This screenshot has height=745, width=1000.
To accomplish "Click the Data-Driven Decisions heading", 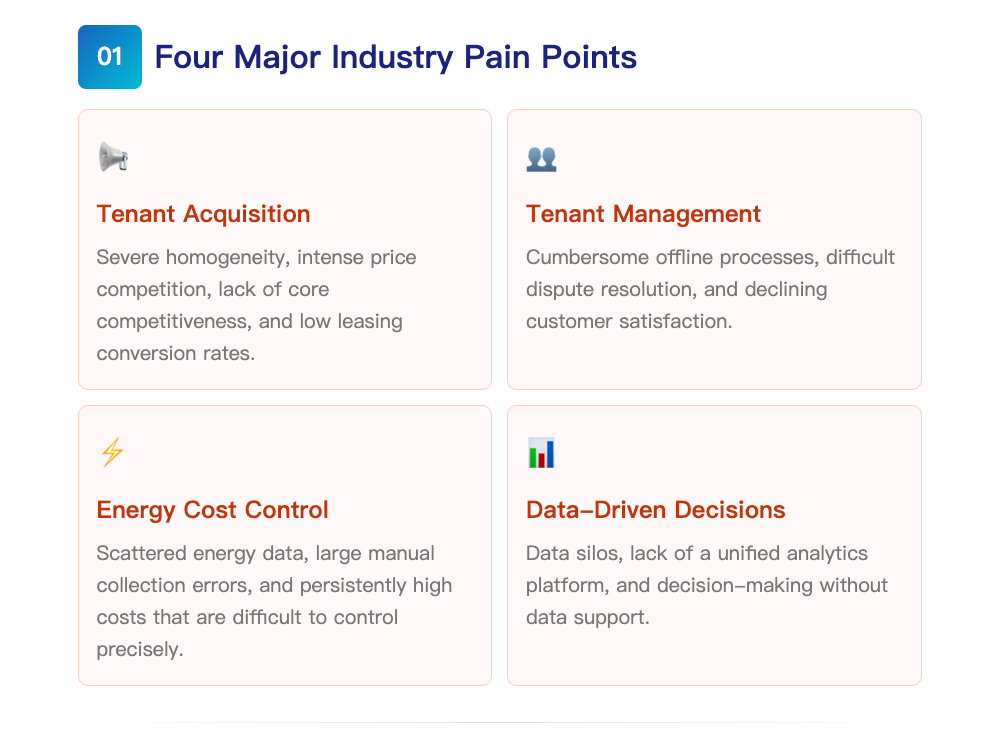I will [x=656, y=510].
